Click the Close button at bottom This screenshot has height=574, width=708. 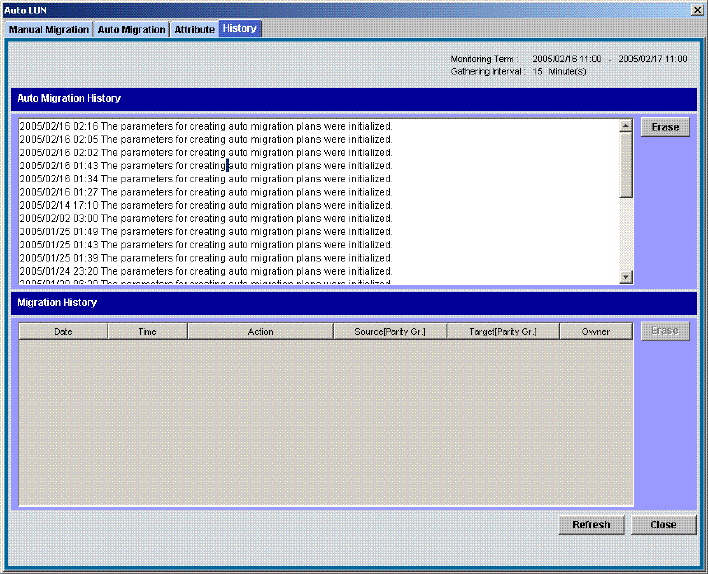[662, 525]
